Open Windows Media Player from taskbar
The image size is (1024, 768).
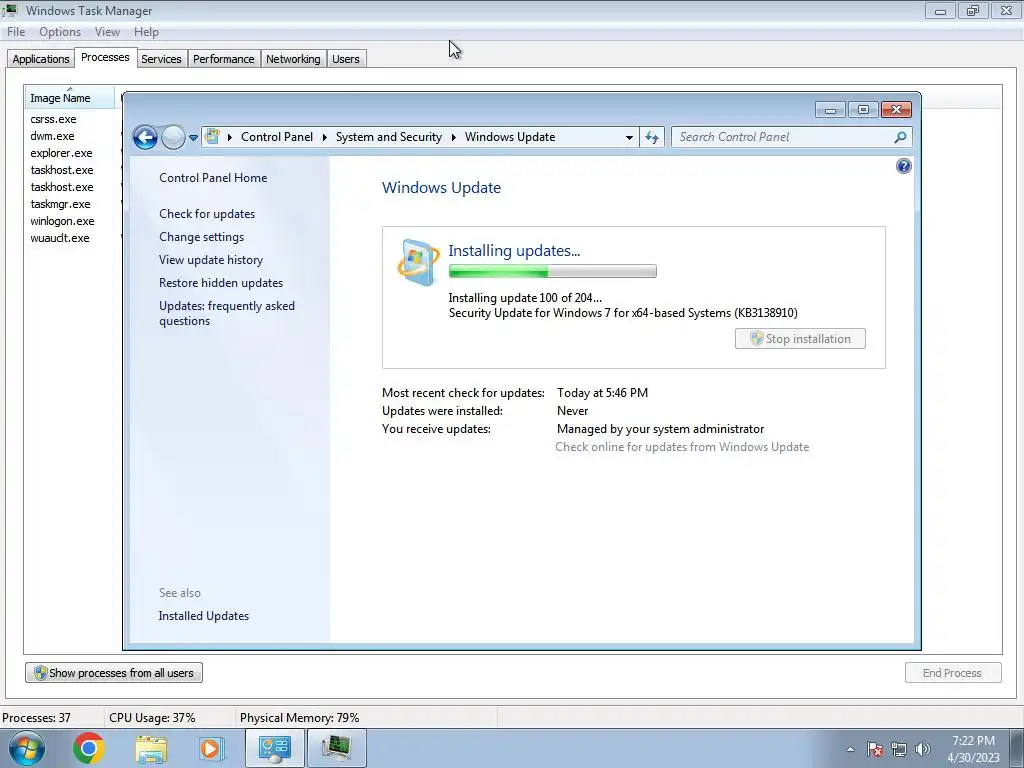coord(211,749)
